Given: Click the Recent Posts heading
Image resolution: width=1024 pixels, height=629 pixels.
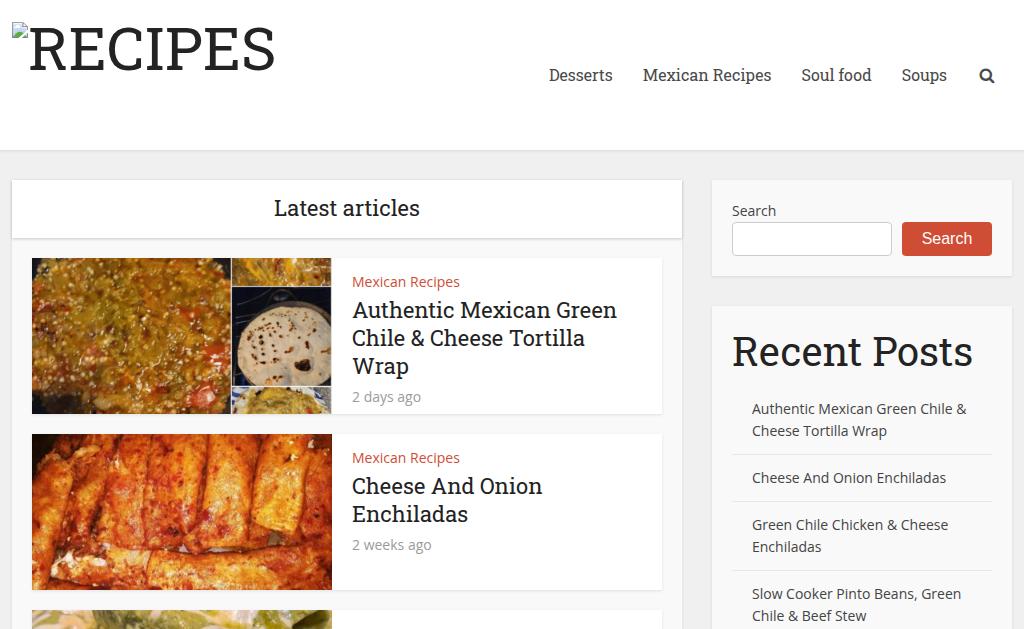Looking at the screenshot, I should pyautogui.click(x=852, y=352).
